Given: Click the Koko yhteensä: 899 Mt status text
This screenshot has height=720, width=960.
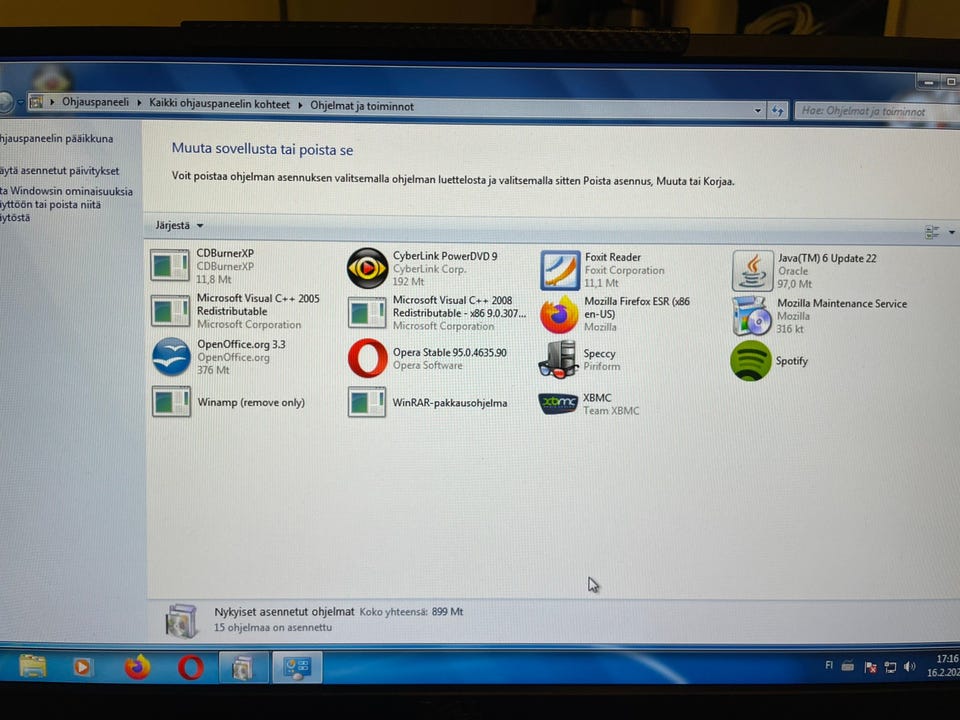Looking at the screenshot, I should [411, 612].
